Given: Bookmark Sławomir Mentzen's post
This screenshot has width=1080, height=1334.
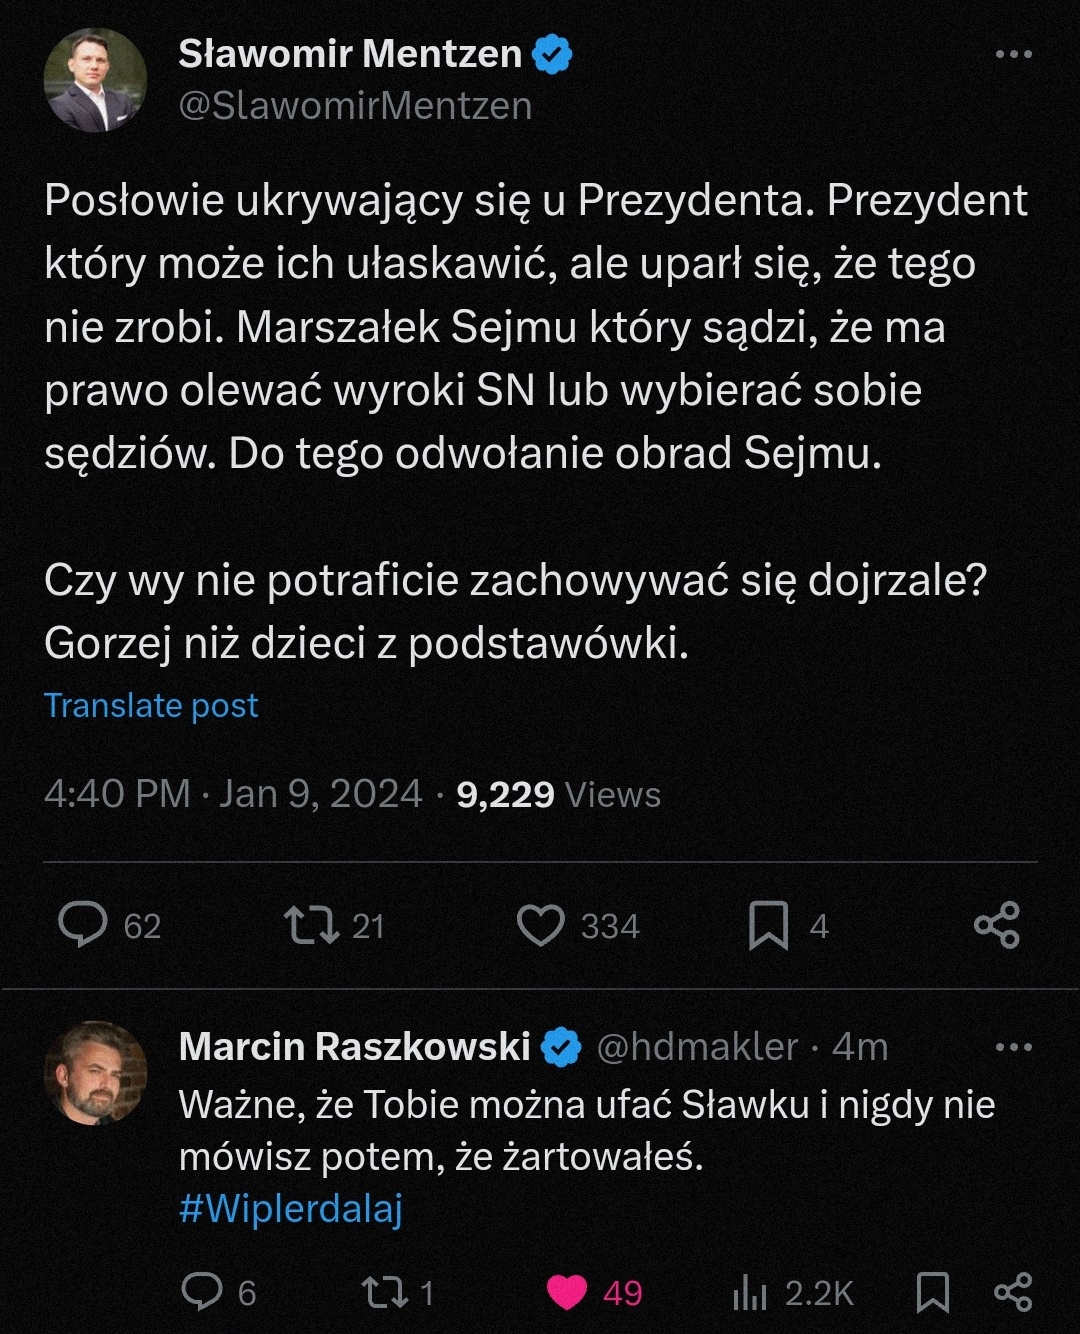Looking at the screenshot, I should click(768, 925).
